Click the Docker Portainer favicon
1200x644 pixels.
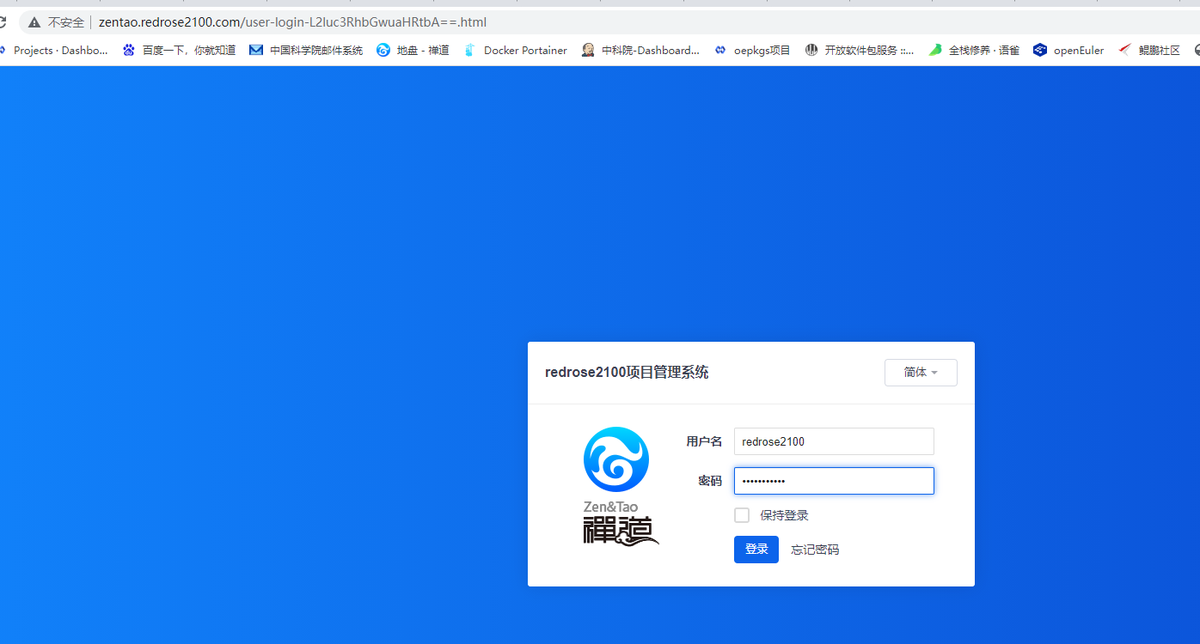click(470, 50)
